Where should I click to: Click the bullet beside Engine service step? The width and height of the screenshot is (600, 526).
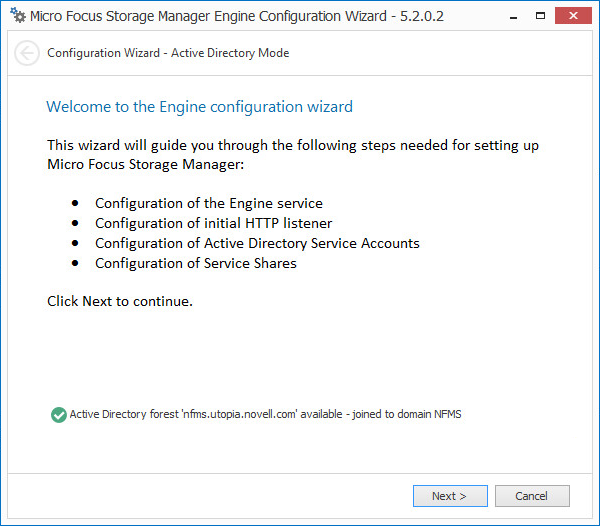[x=75, y=203]
